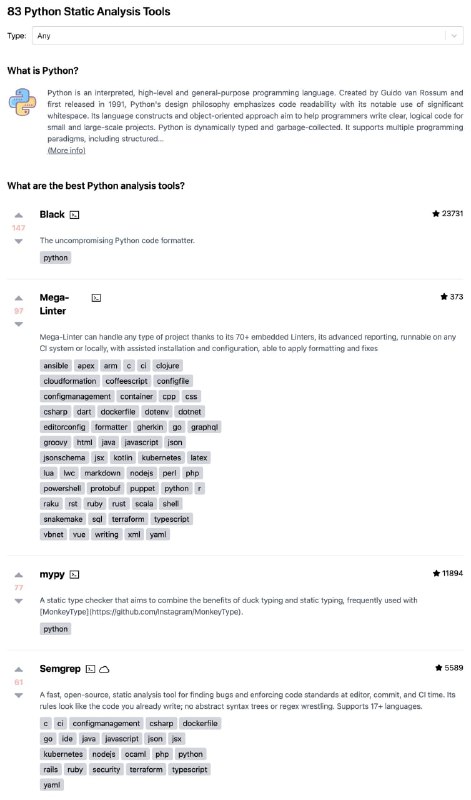Downvote the mypy entry
This screenshot has width=471, height=800.
tap(18, 601)
